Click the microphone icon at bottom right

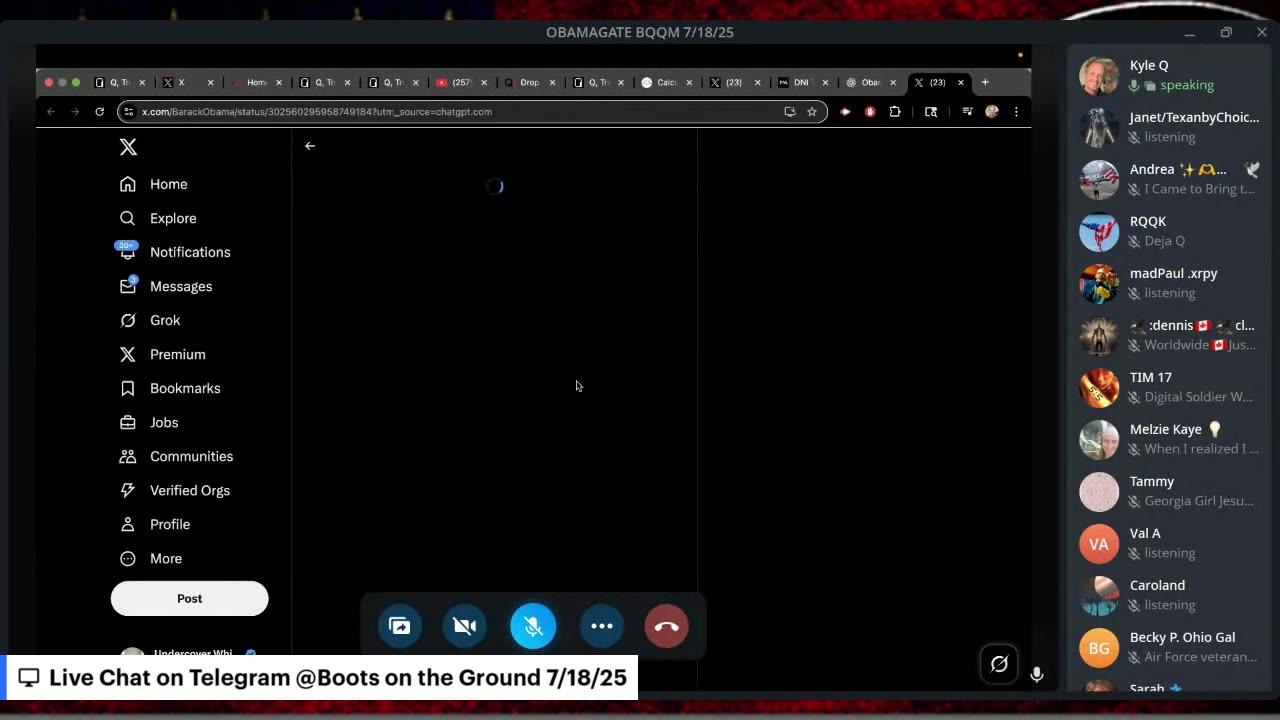point(1037,675)
